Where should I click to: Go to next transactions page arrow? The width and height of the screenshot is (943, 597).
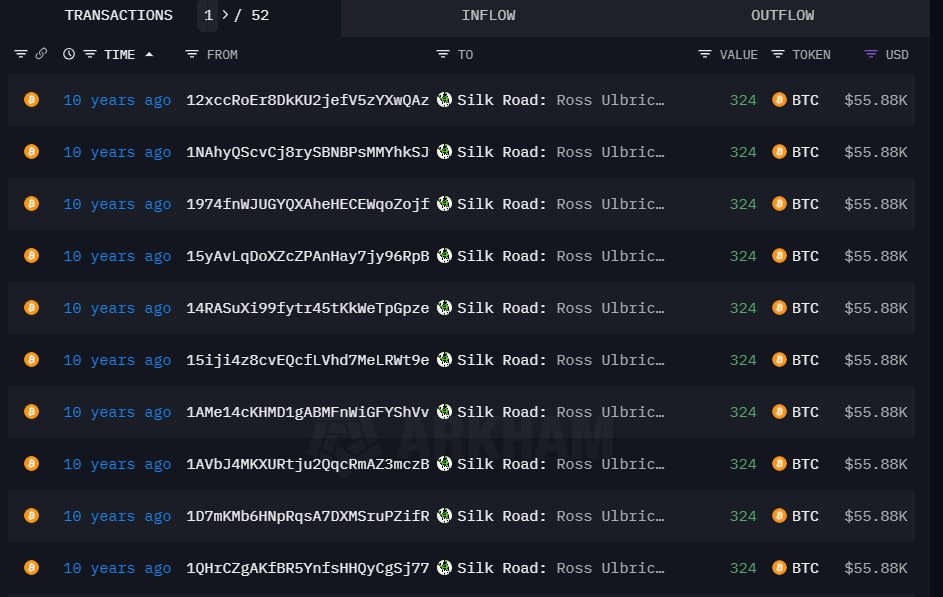point(225,16)
